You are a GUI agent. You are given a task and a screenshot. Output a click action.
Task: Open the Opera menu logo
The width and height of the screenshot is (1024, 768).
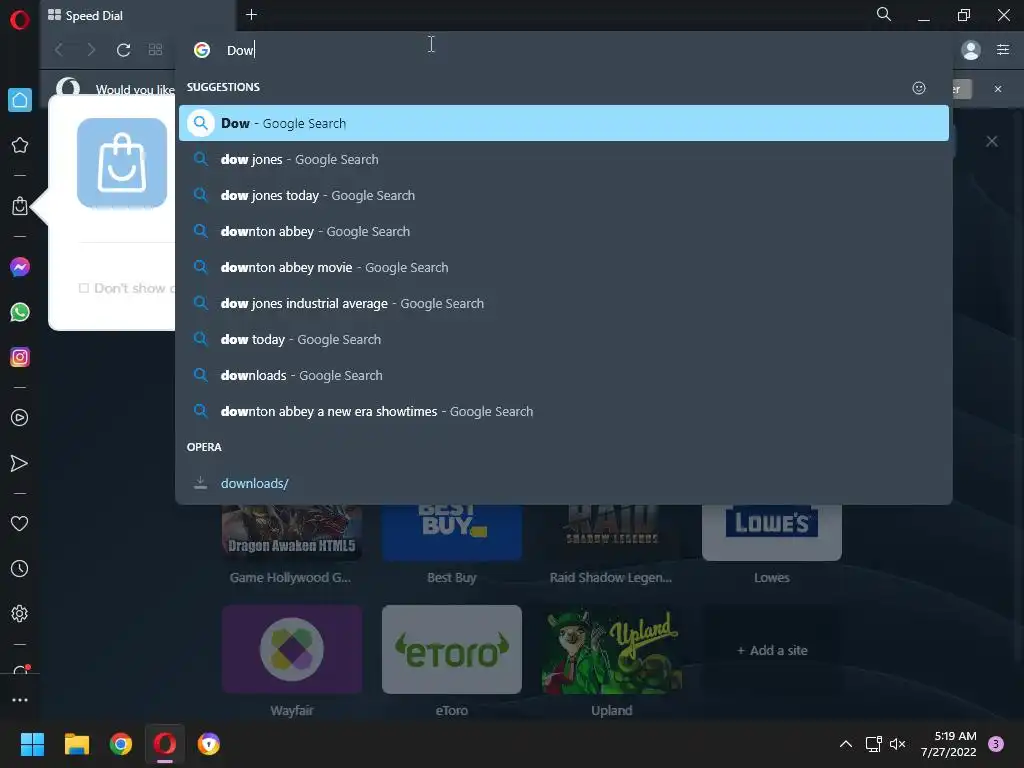pos(20,20)
